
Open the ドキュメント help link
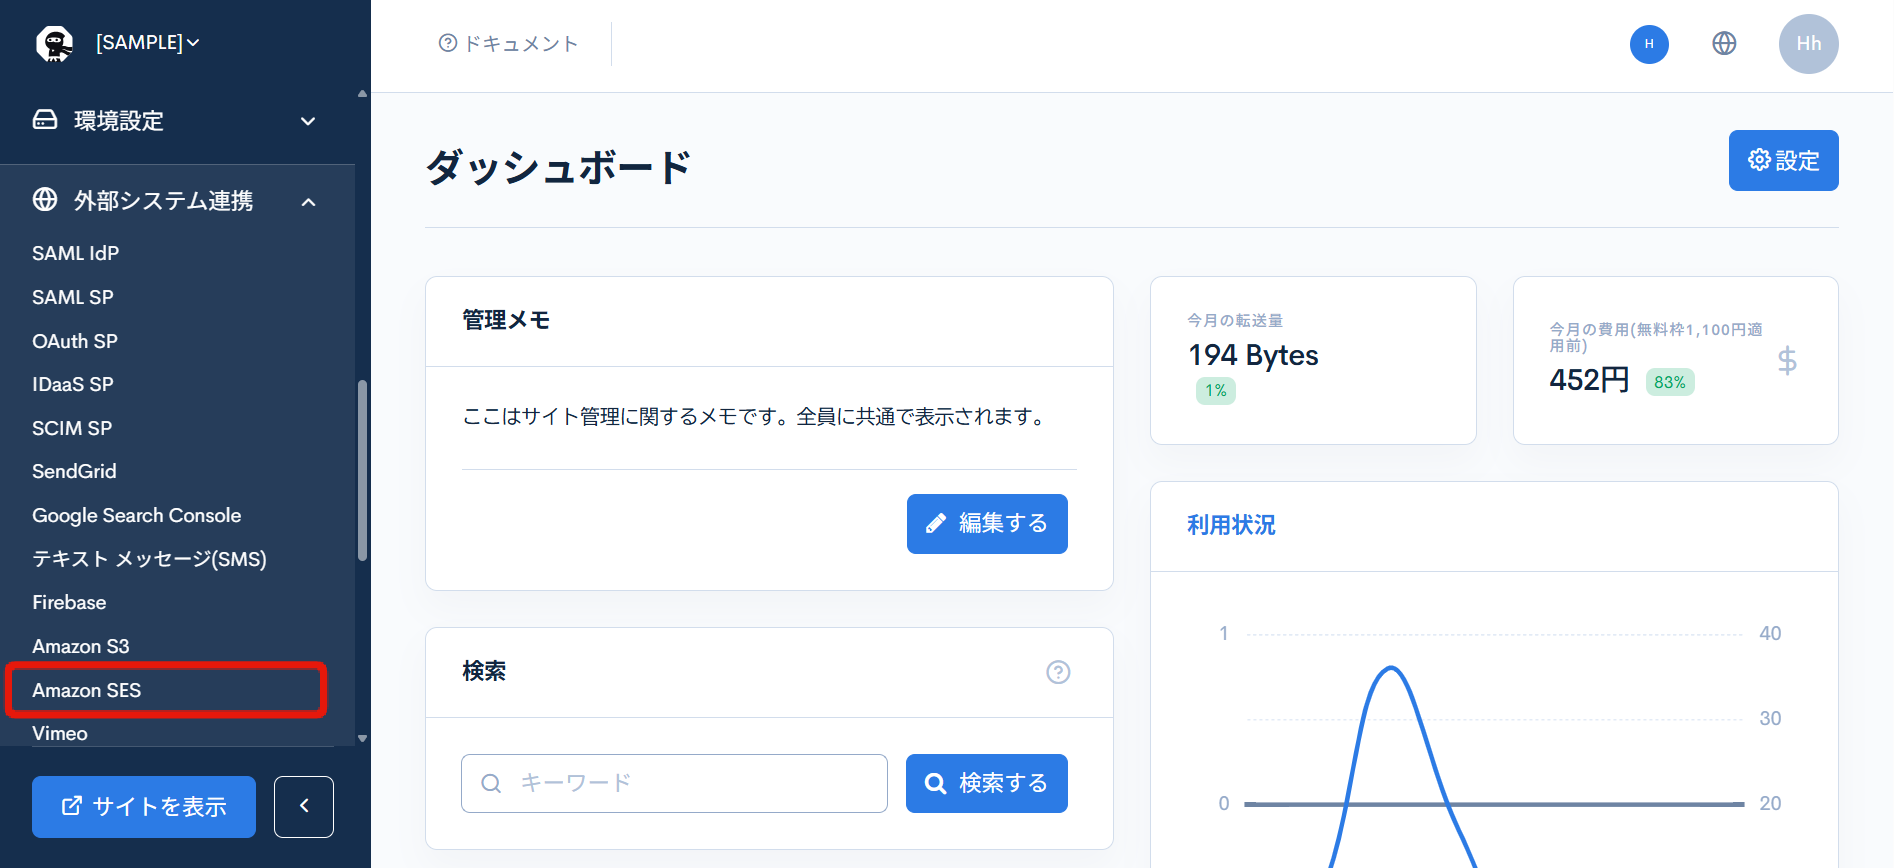(509, 44)
